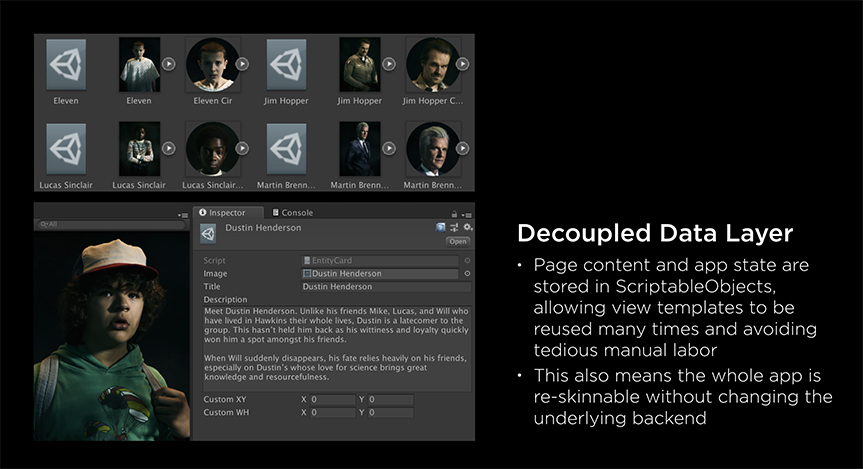The height and width of the screenshot is (469, 863).
Task: Select the Martin Brenn... circular portrait thumbnail
Action: click(x=433, y=149)
